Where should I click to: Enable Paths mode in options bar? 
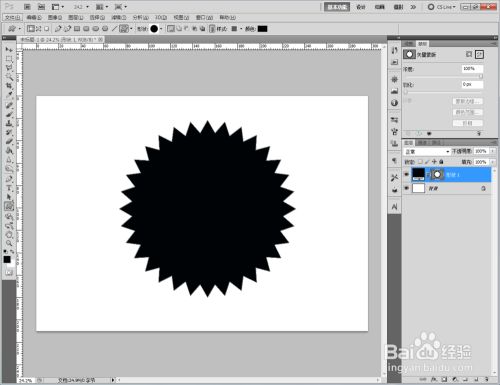tap(39, 29)
